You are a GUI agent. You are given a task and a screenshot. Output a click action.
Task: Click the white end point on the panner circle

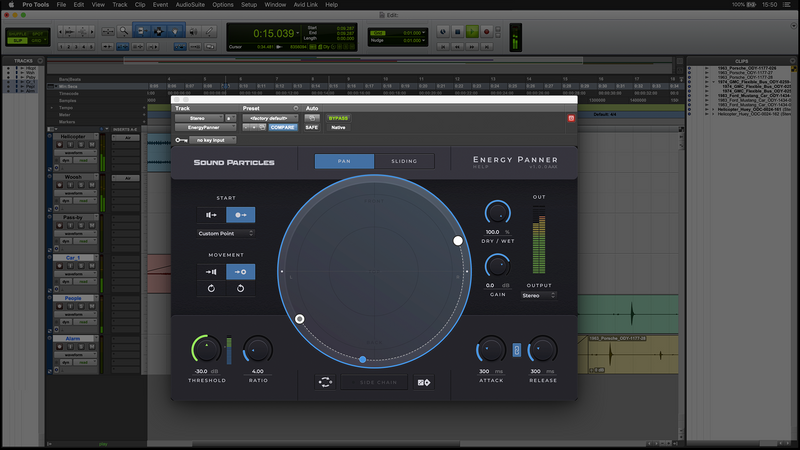tap(458, 241)
